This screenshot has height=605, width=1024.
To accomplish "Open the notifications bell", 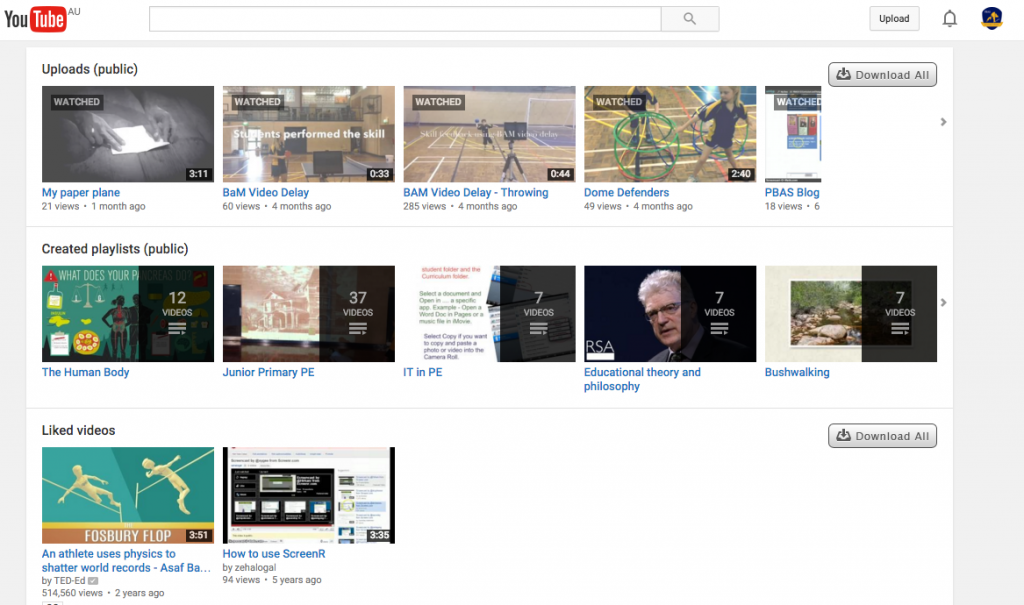I will (x=950, y=19).
